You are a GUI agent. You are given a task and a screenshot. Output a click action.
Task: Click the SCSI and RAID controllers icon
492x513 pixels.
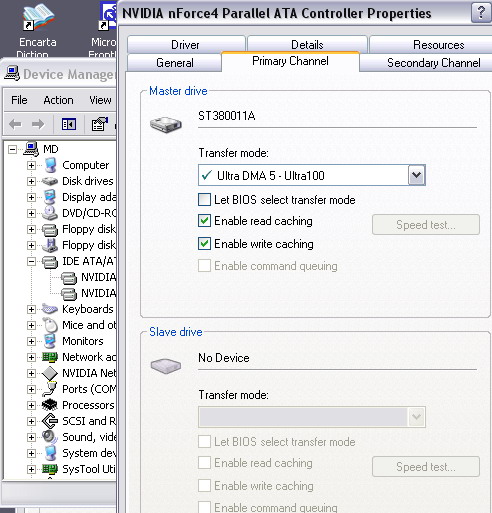point(50,421)
